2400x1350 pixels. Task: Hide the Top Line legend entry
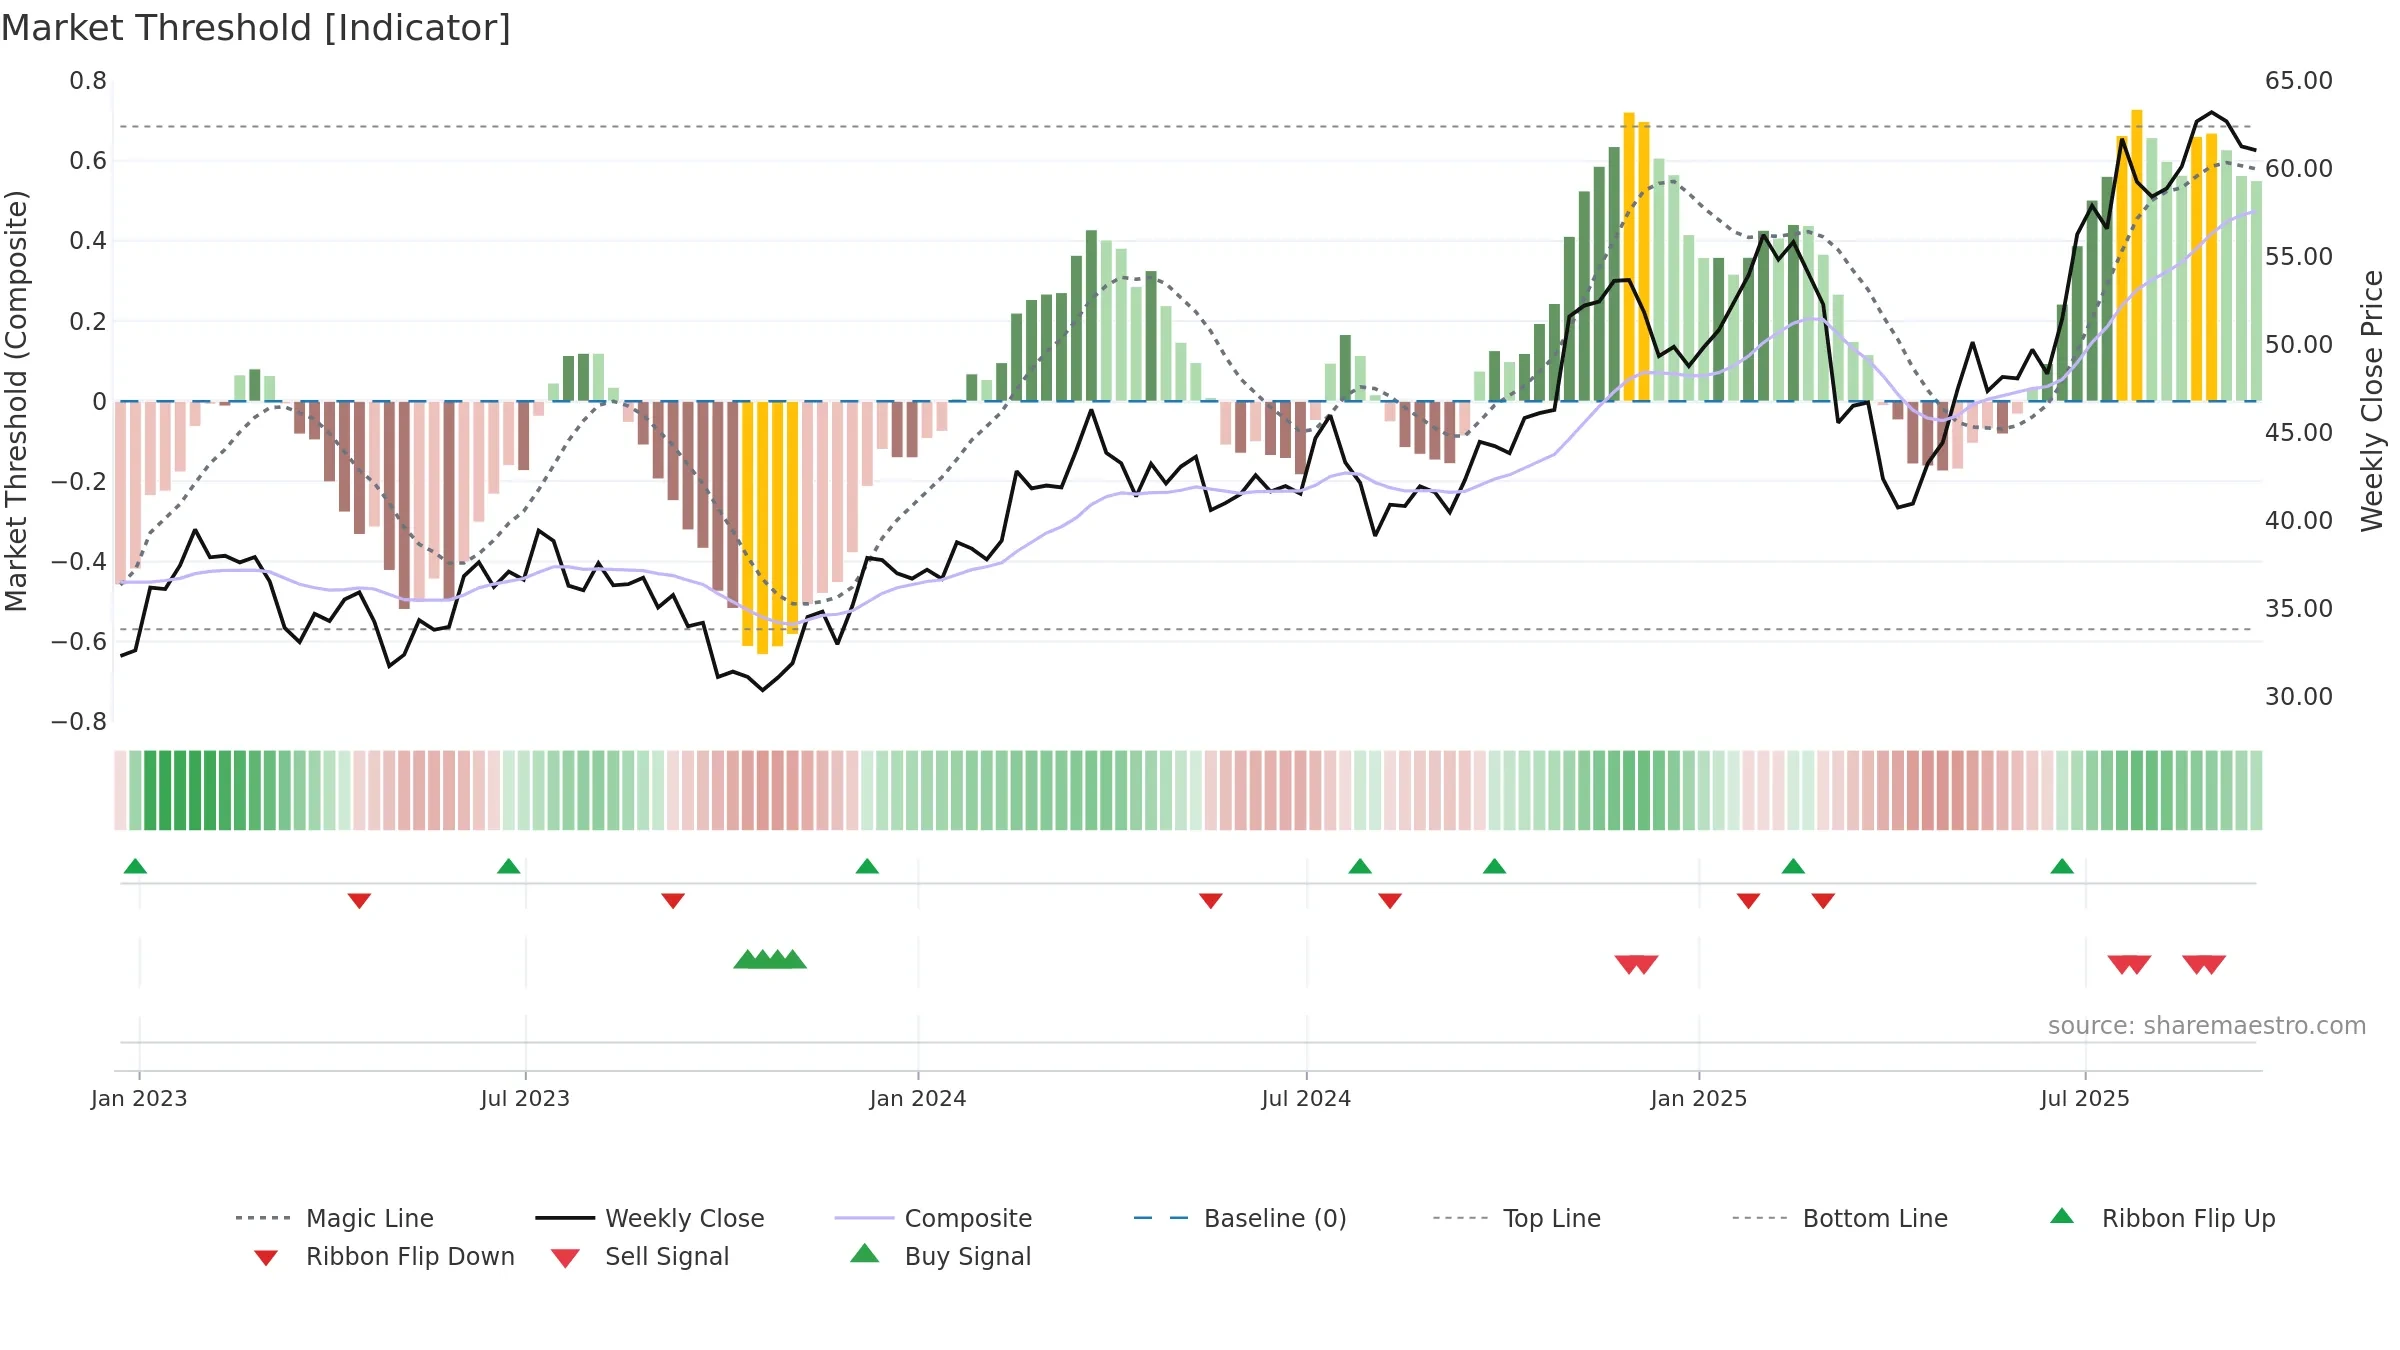pos(1516,1218)
